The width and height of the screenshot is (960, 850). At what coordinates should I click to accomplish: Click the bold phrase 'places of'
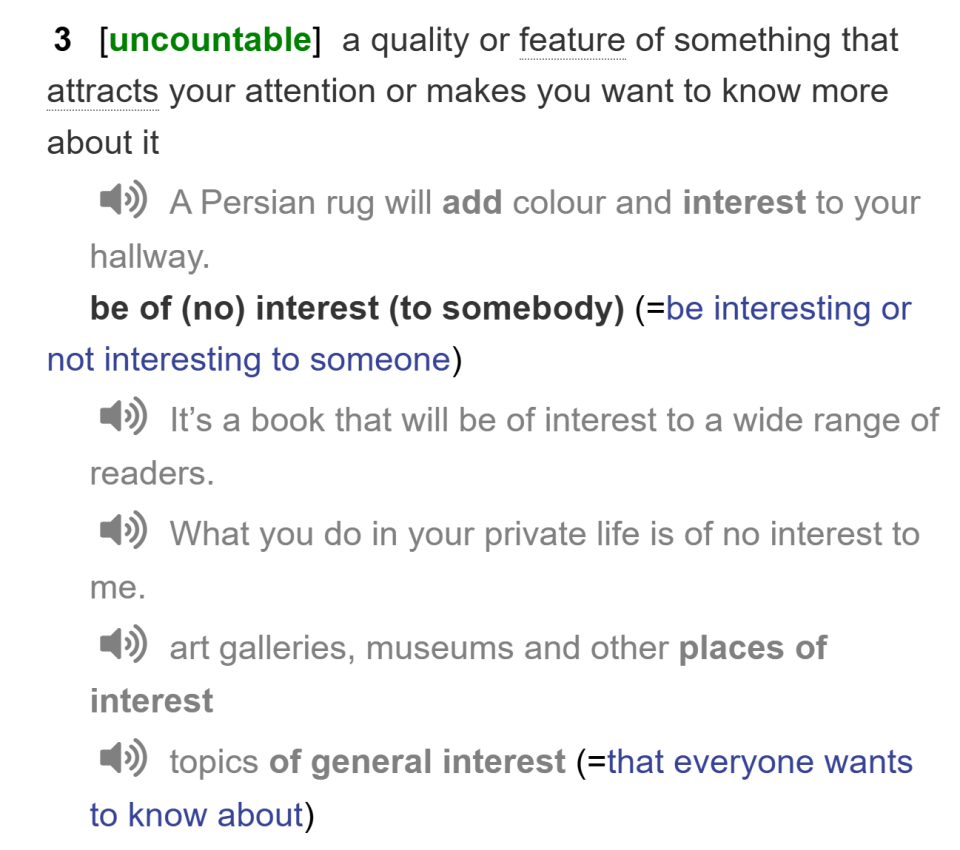point(752,648)
